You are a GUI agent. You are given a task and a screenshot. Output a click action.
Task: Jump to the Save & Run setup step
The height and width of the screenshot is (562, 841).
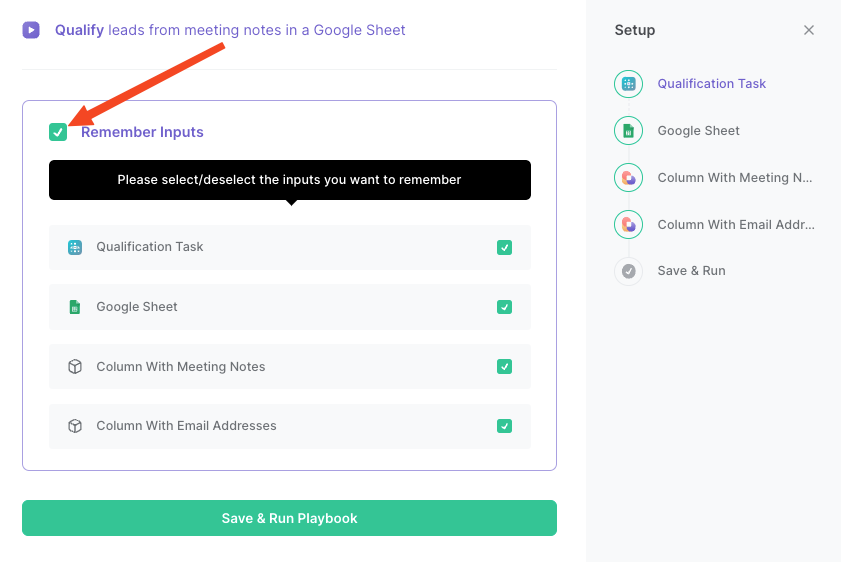pos(691,271)
